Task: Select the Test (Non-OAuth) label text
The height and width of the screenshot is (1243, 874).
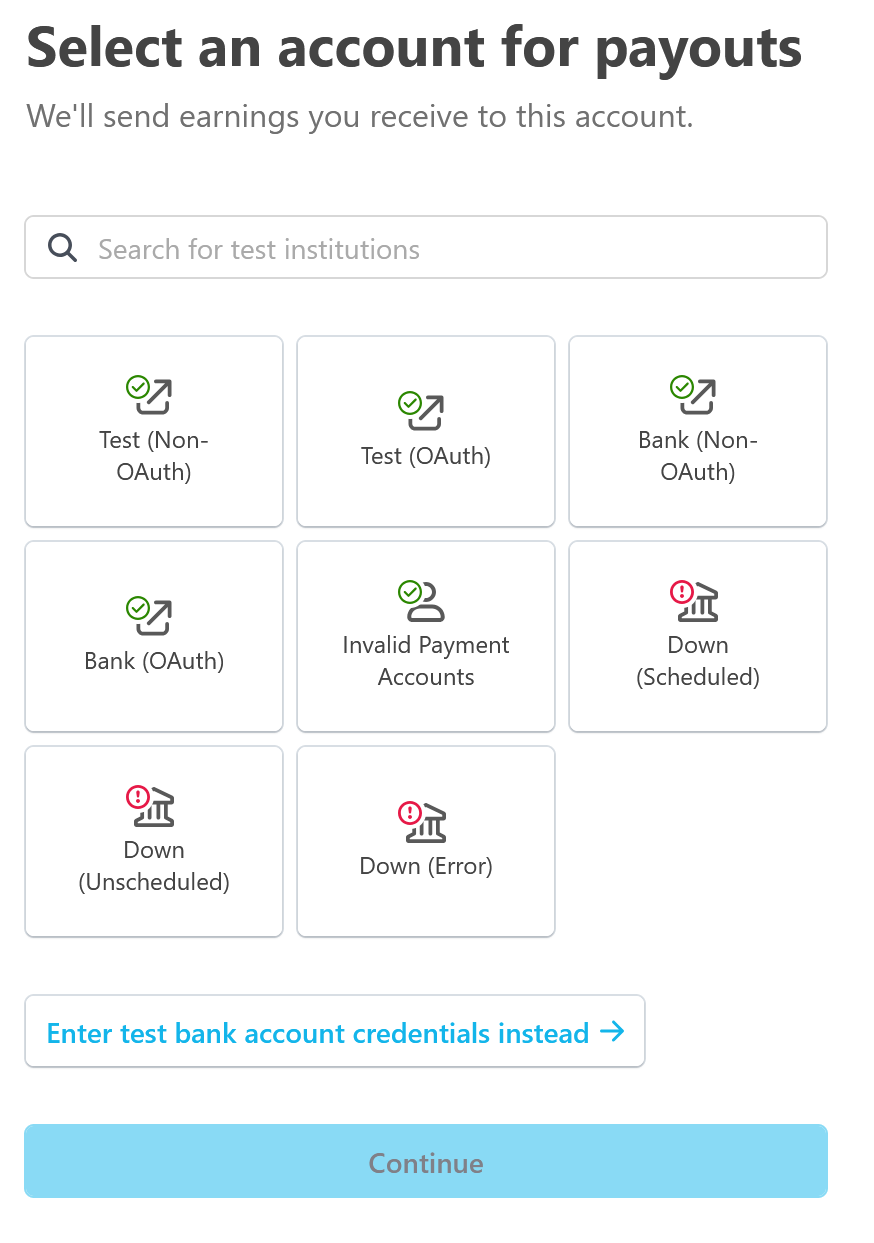Action: pyautogui.click(x=154, y=456)
